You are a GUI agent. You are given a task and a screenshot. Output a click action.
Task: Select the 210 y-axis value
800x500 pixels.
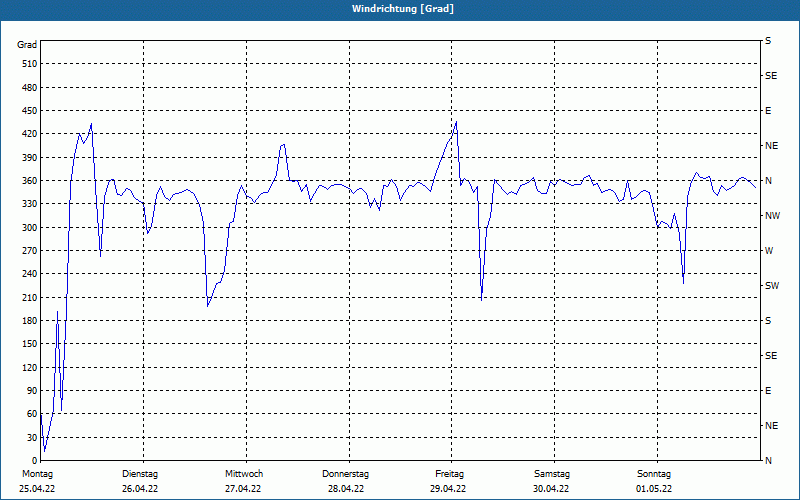(x=30, y=297)
